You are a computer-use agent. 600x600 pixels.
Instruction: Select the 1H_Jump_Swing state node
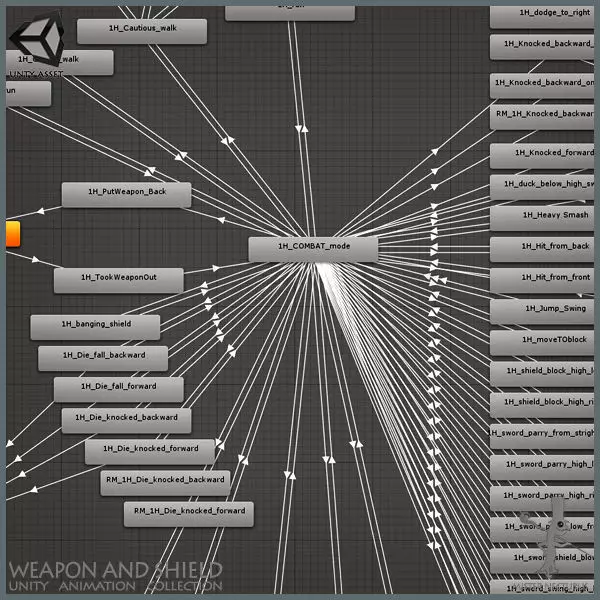pos(542,312)
